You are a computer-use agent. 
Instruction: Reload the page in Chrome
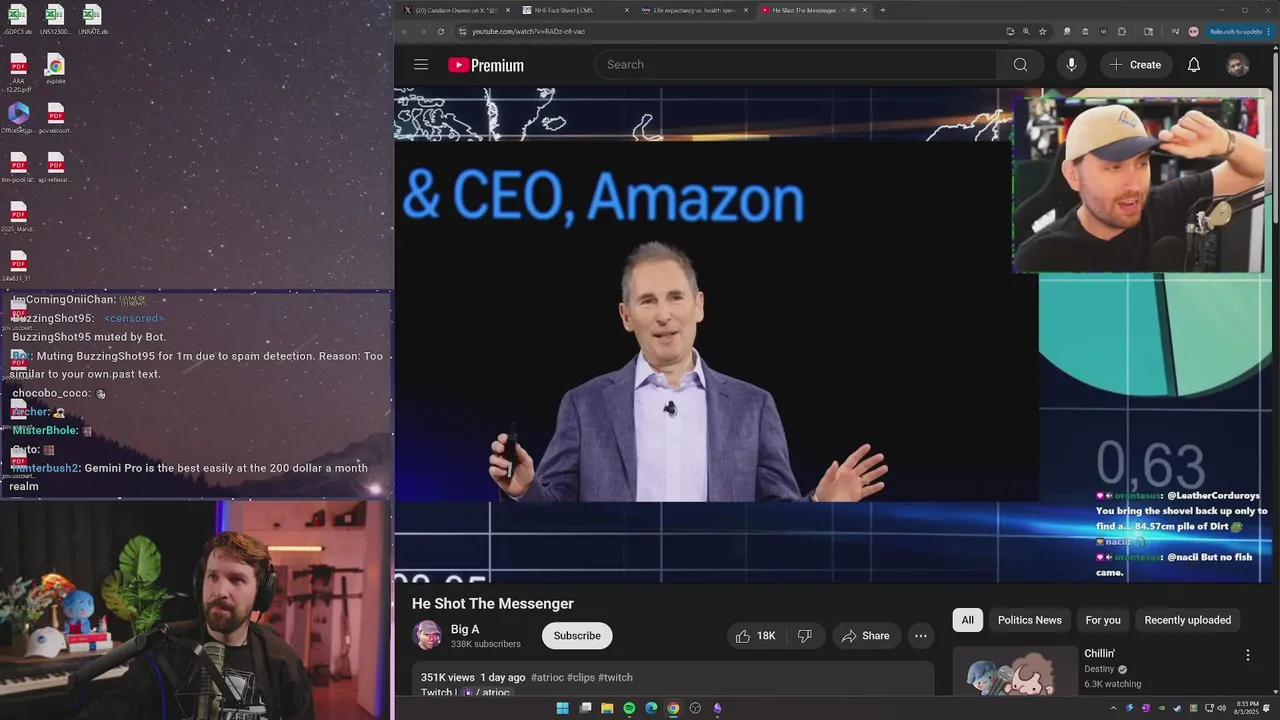coord(440,31)
